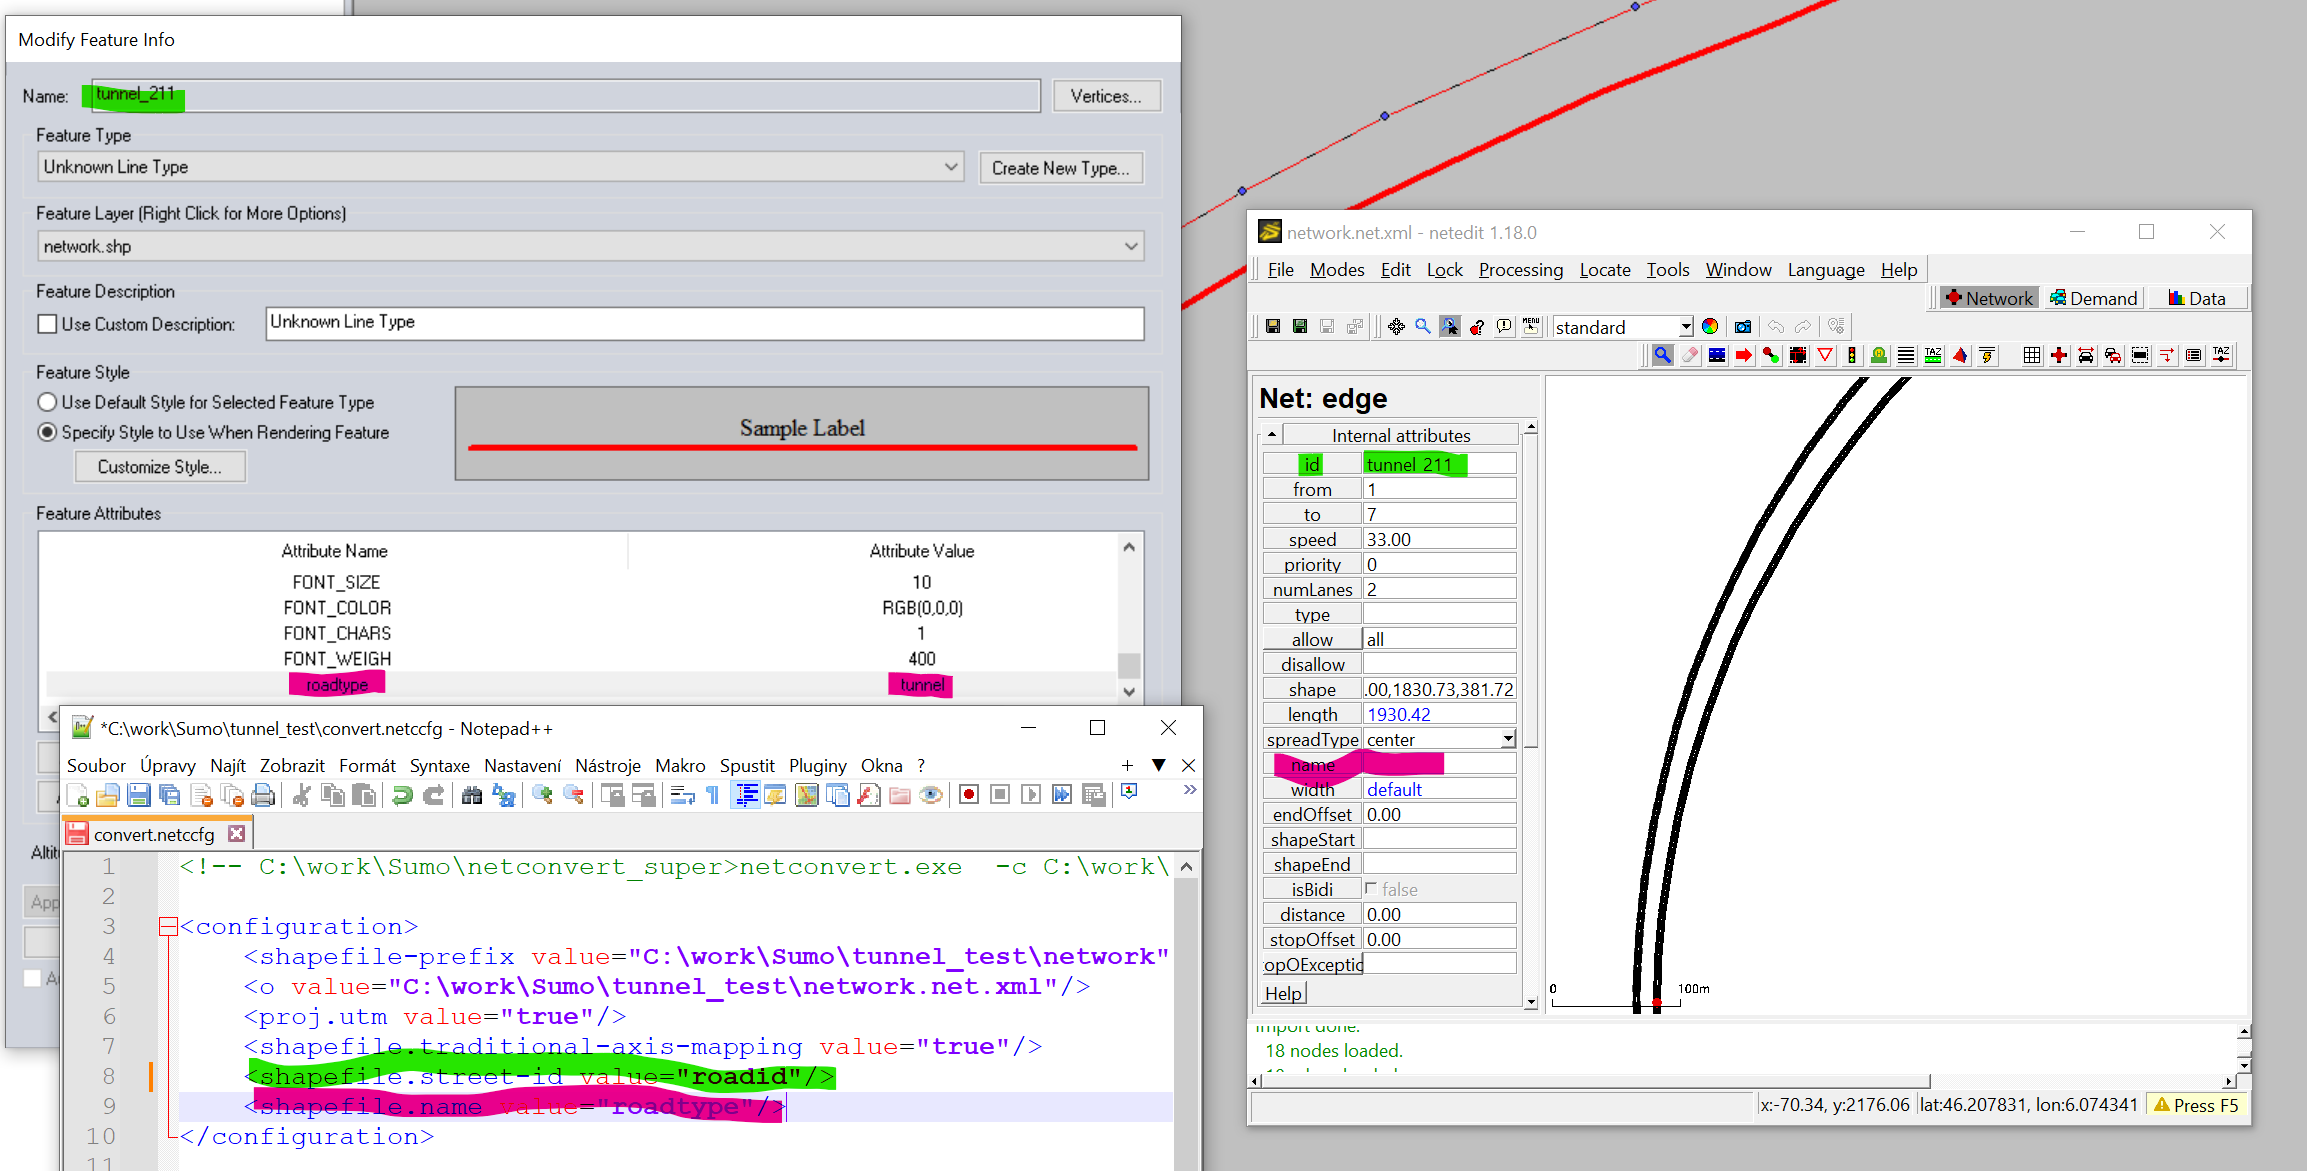Open the netedit File menu

1280,270
